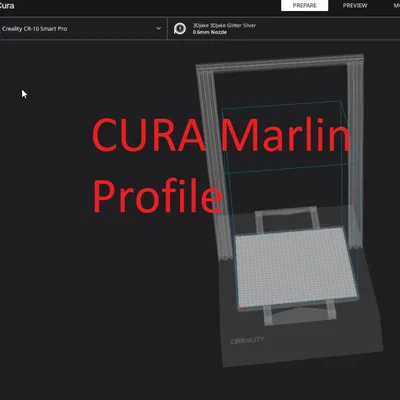This screenshot has height=400, width=400.
Task: Click the 0.6mm Nozzle label
Action: click(210, 32)
